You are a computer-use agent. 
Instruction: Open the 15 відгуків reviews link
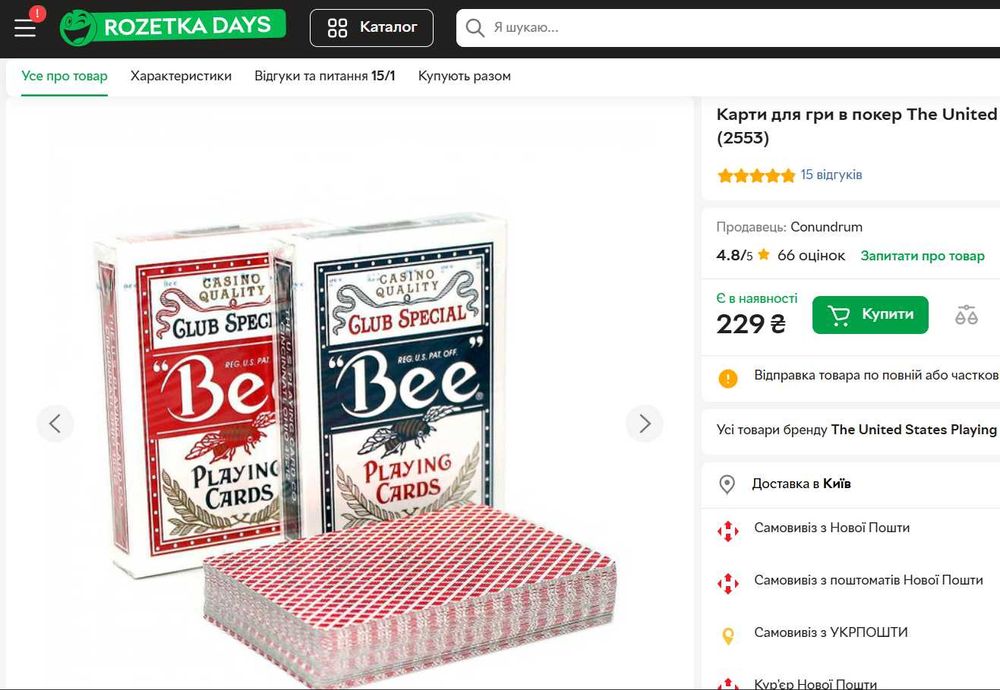831,175
